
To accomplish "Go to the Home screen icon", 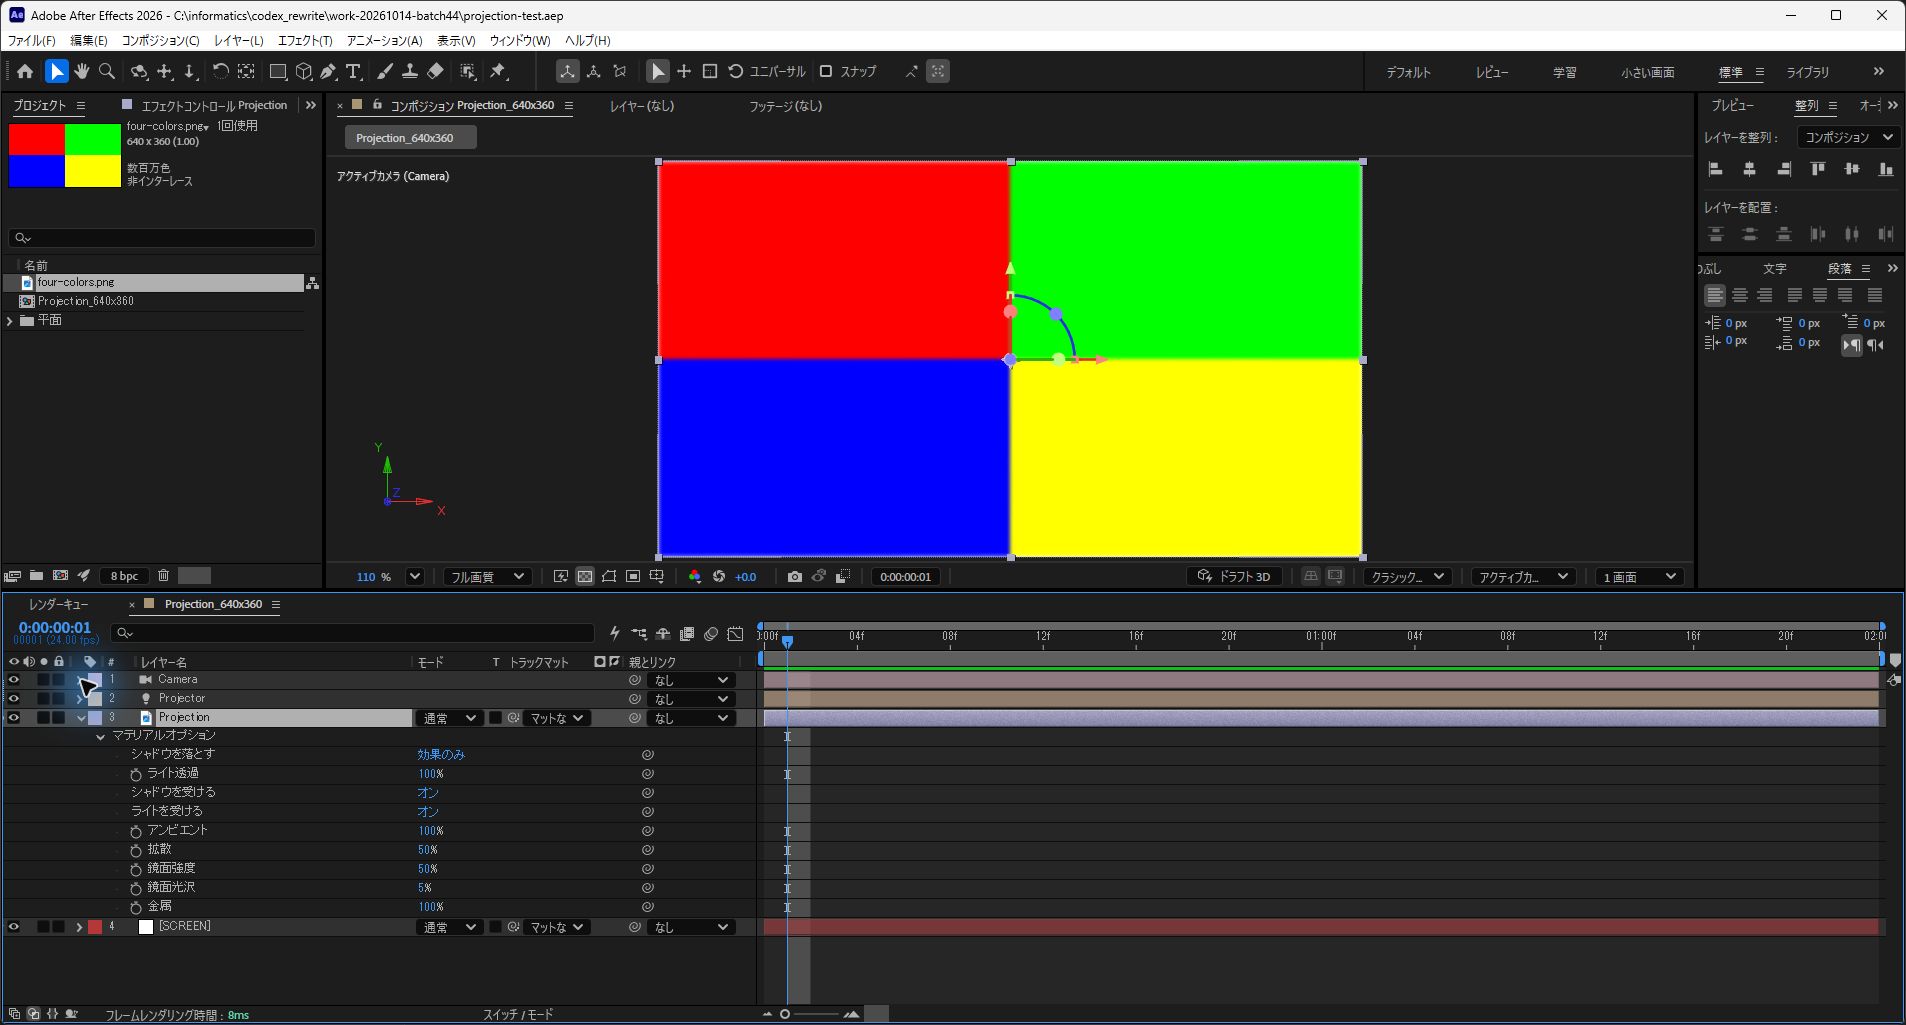I will 25,71.
